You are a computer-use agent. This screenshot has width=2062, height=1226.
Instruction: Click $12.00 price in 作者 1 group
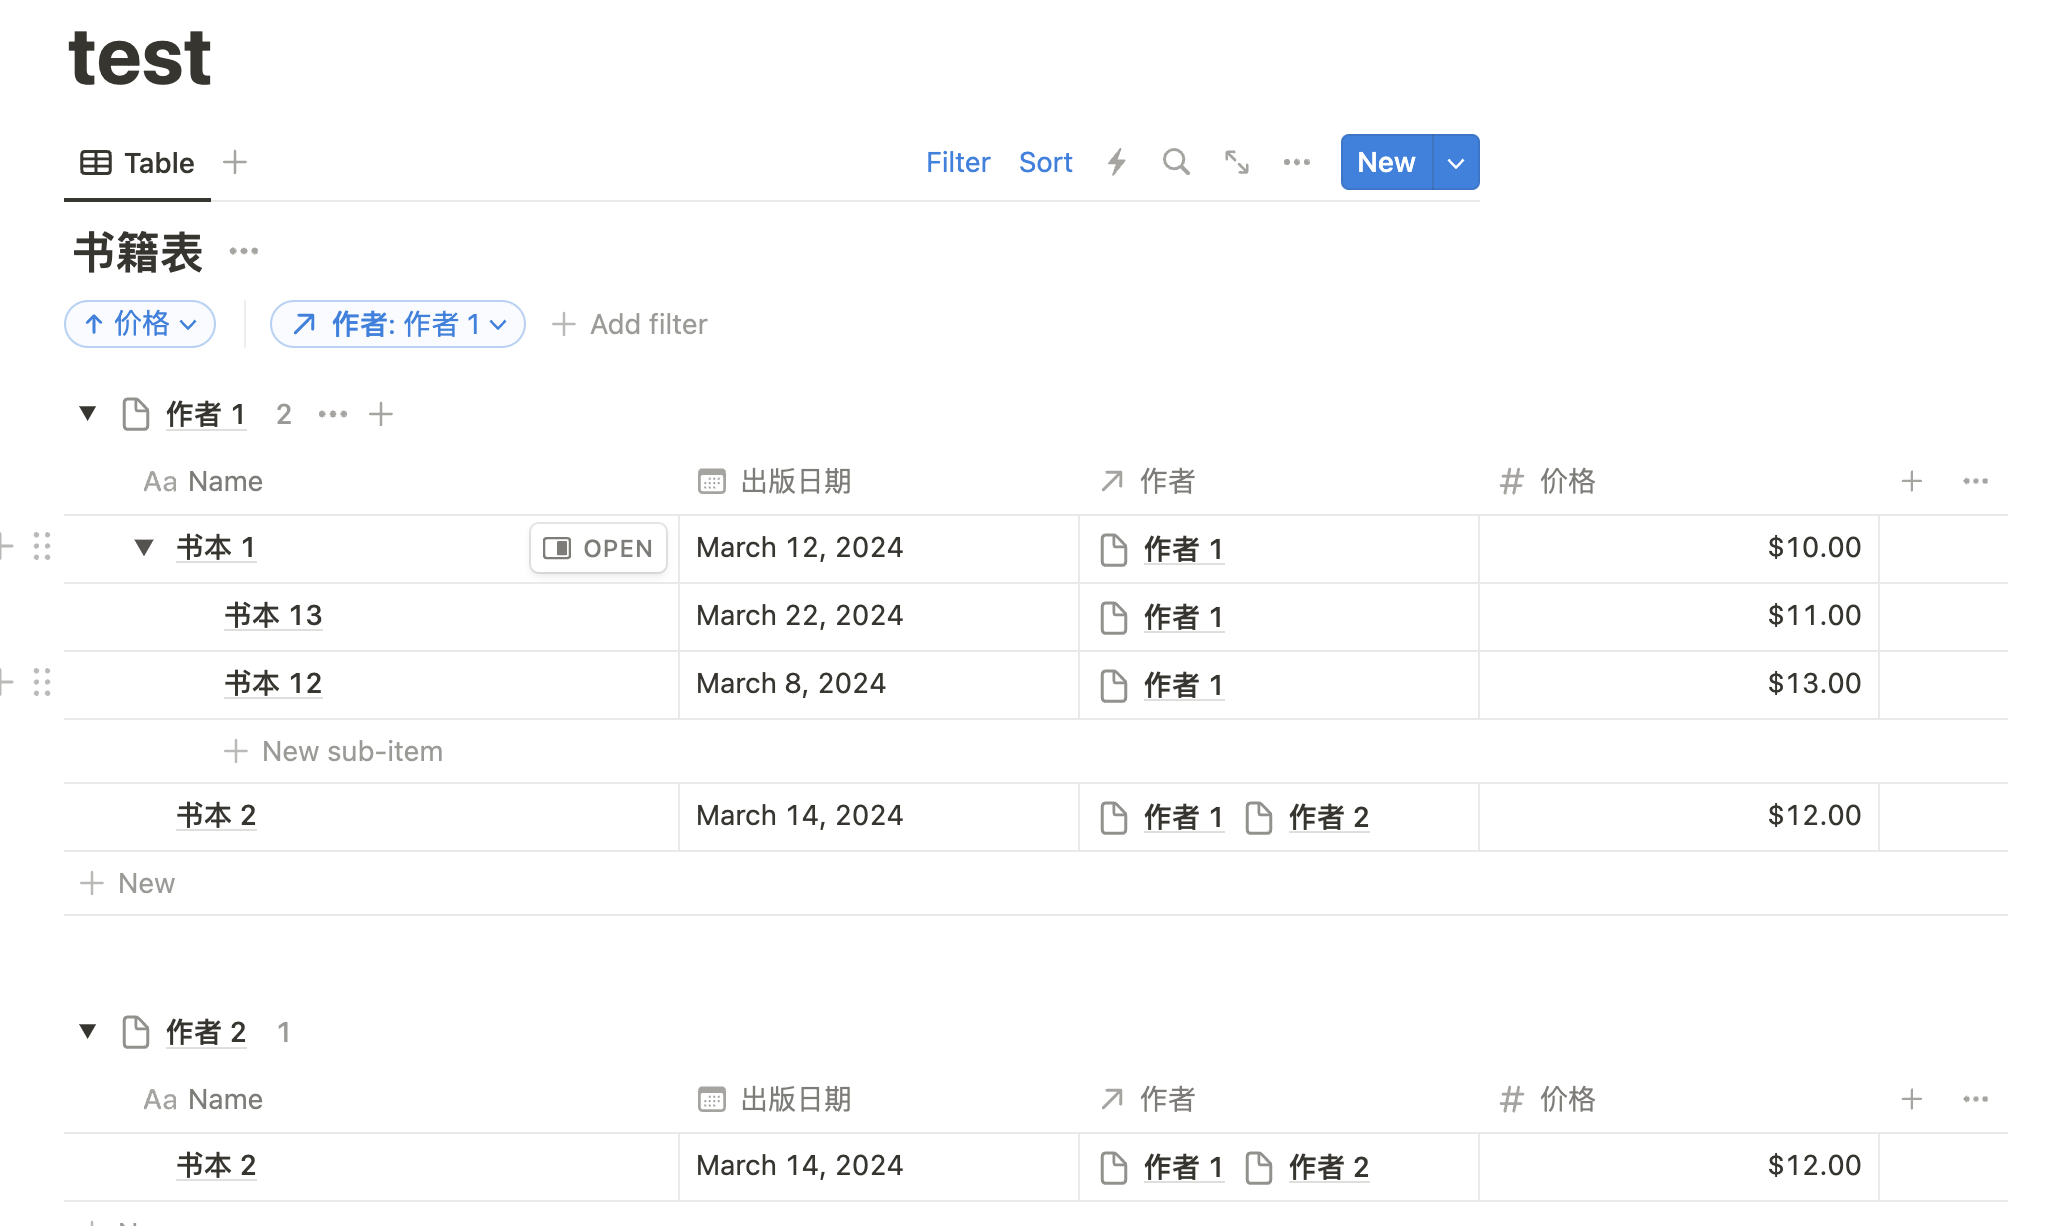point(1679,816)
